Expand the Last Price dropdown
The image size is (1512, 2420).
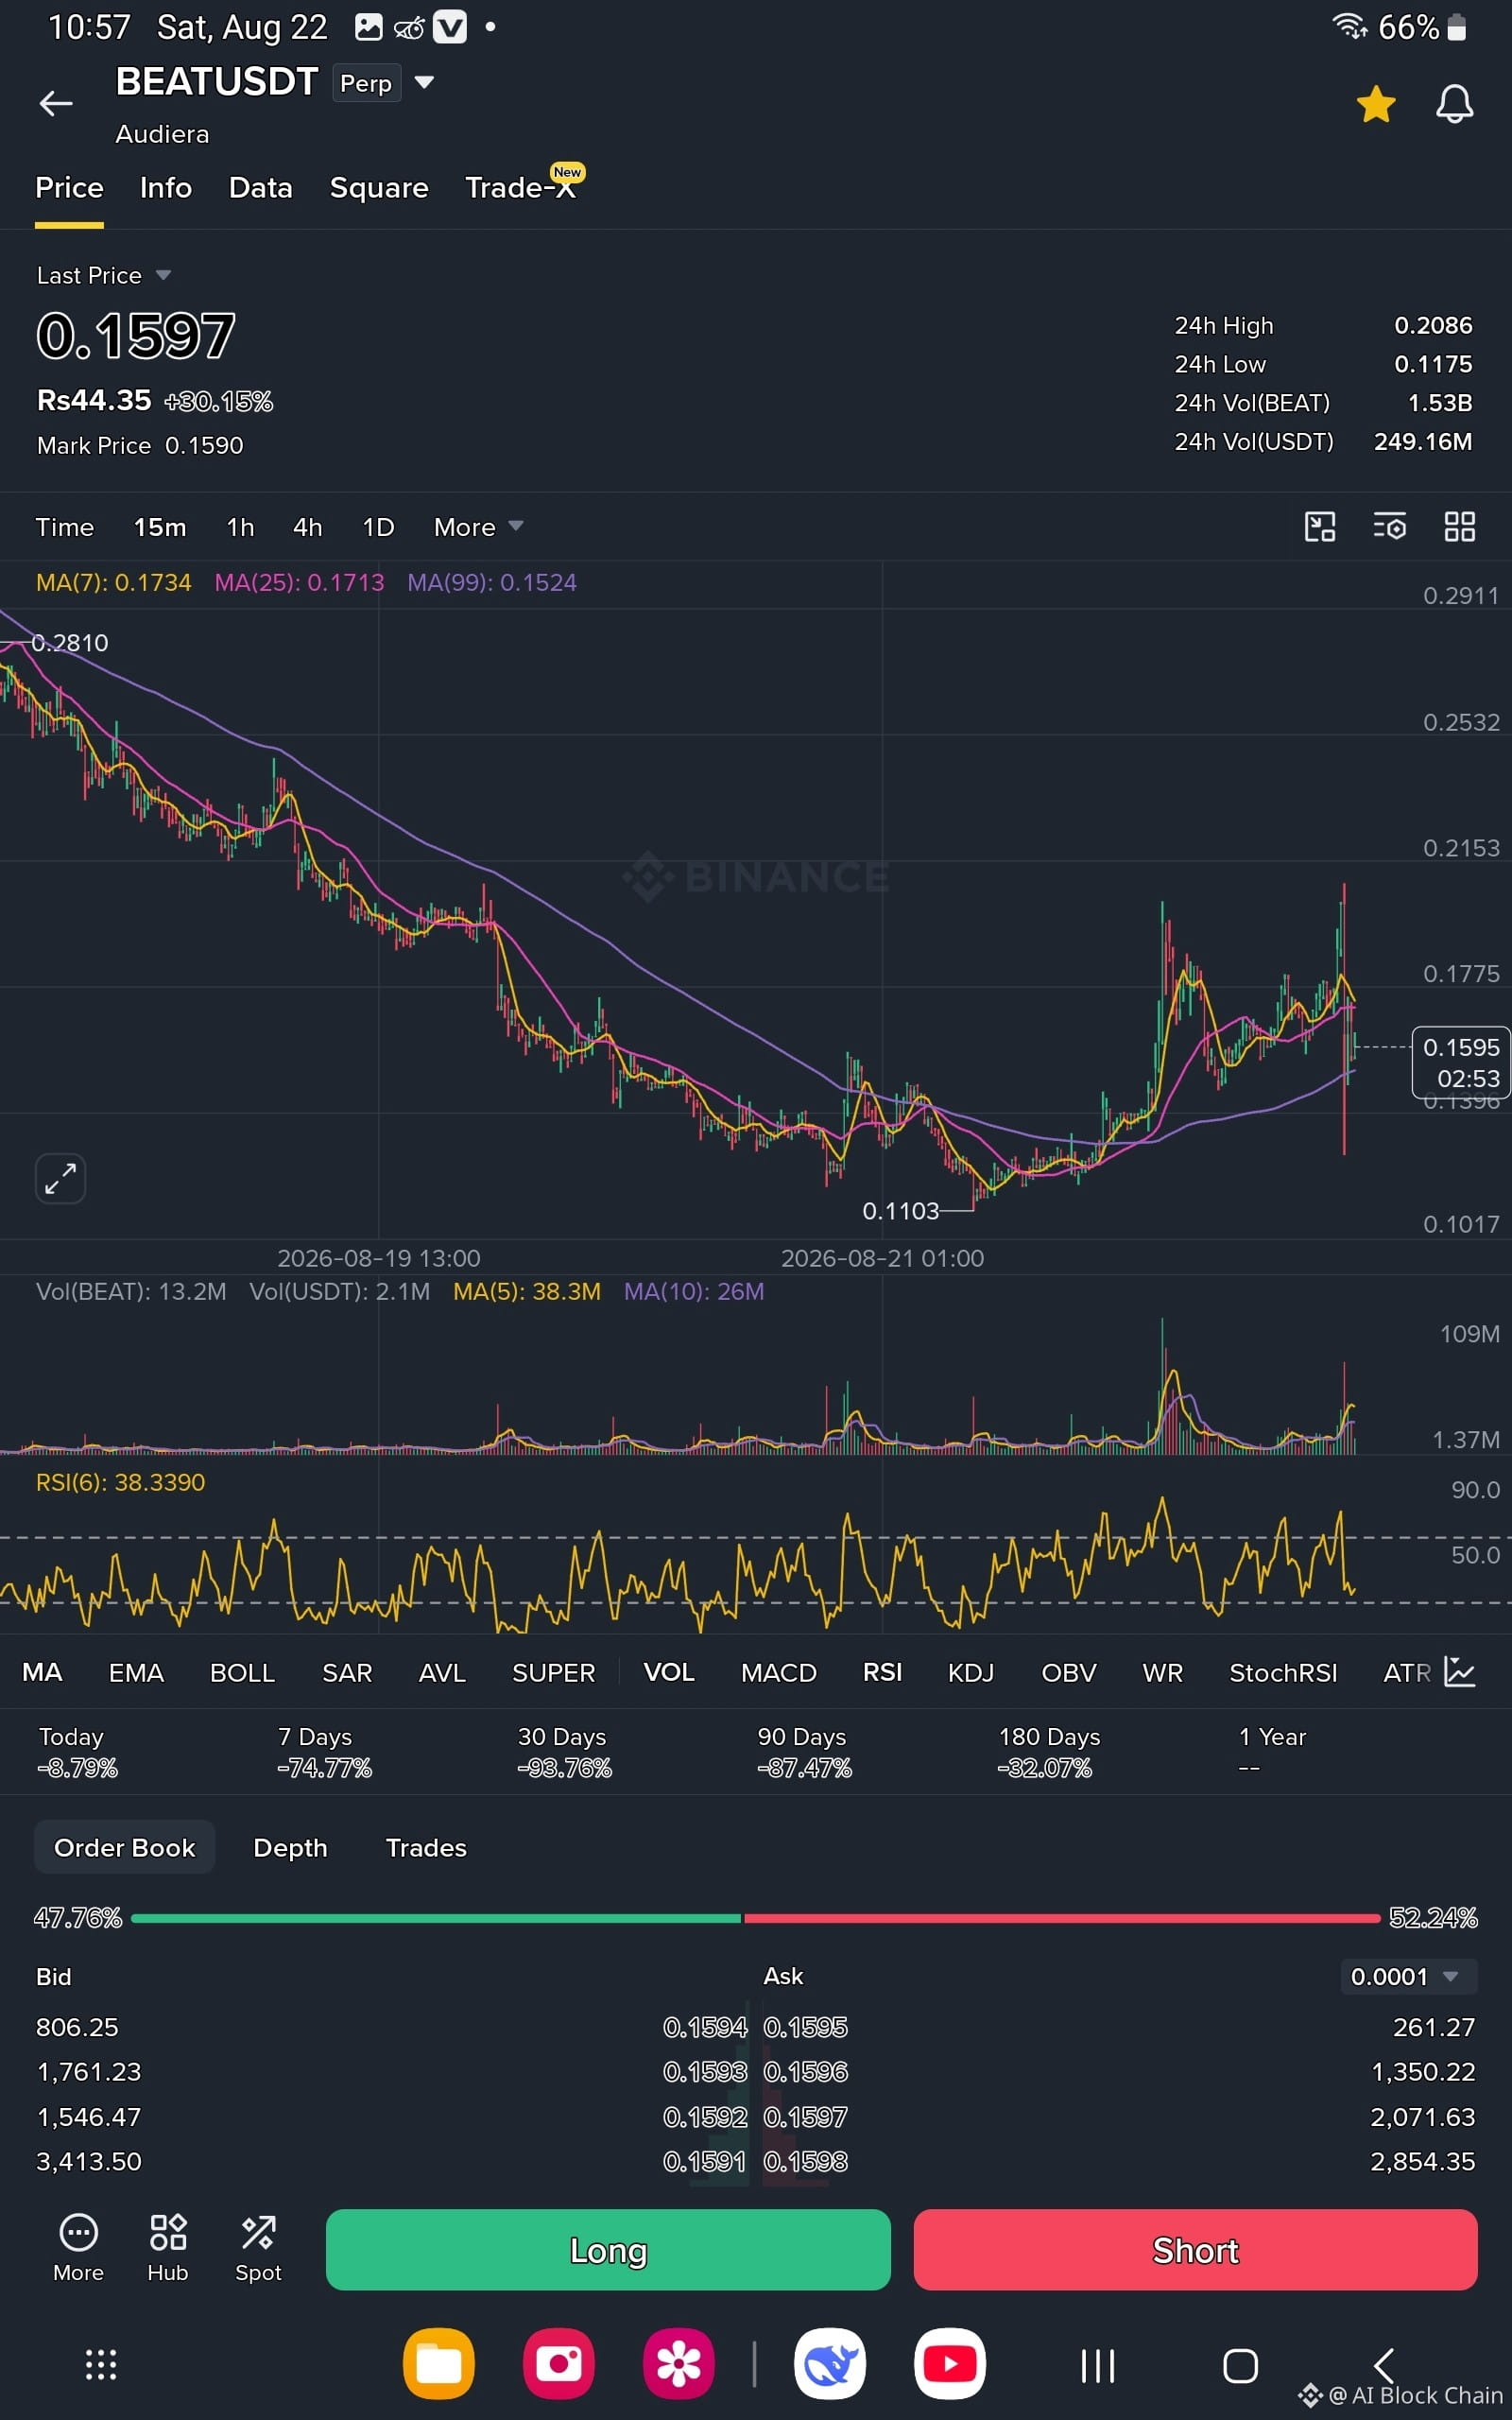coord(104,275)
